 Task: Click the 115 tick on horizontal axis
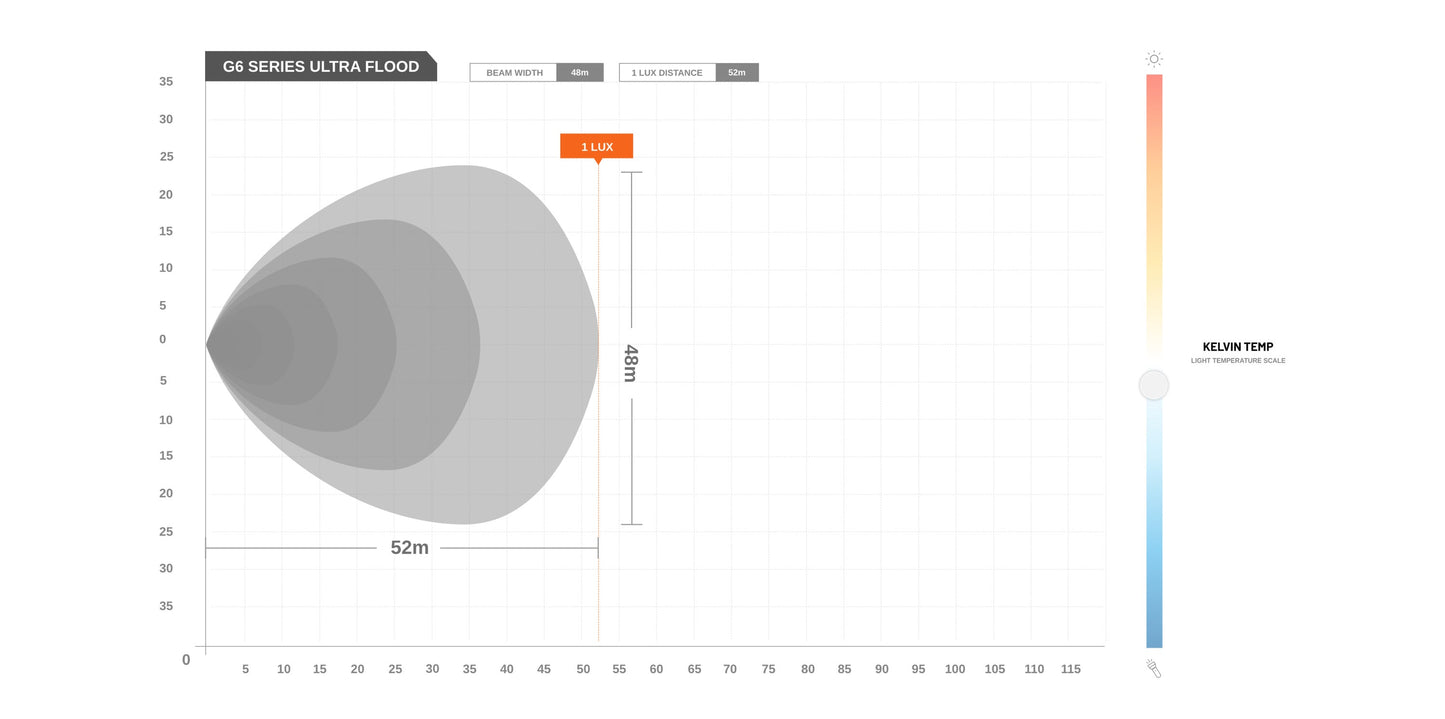click(x=1071, y=669)
